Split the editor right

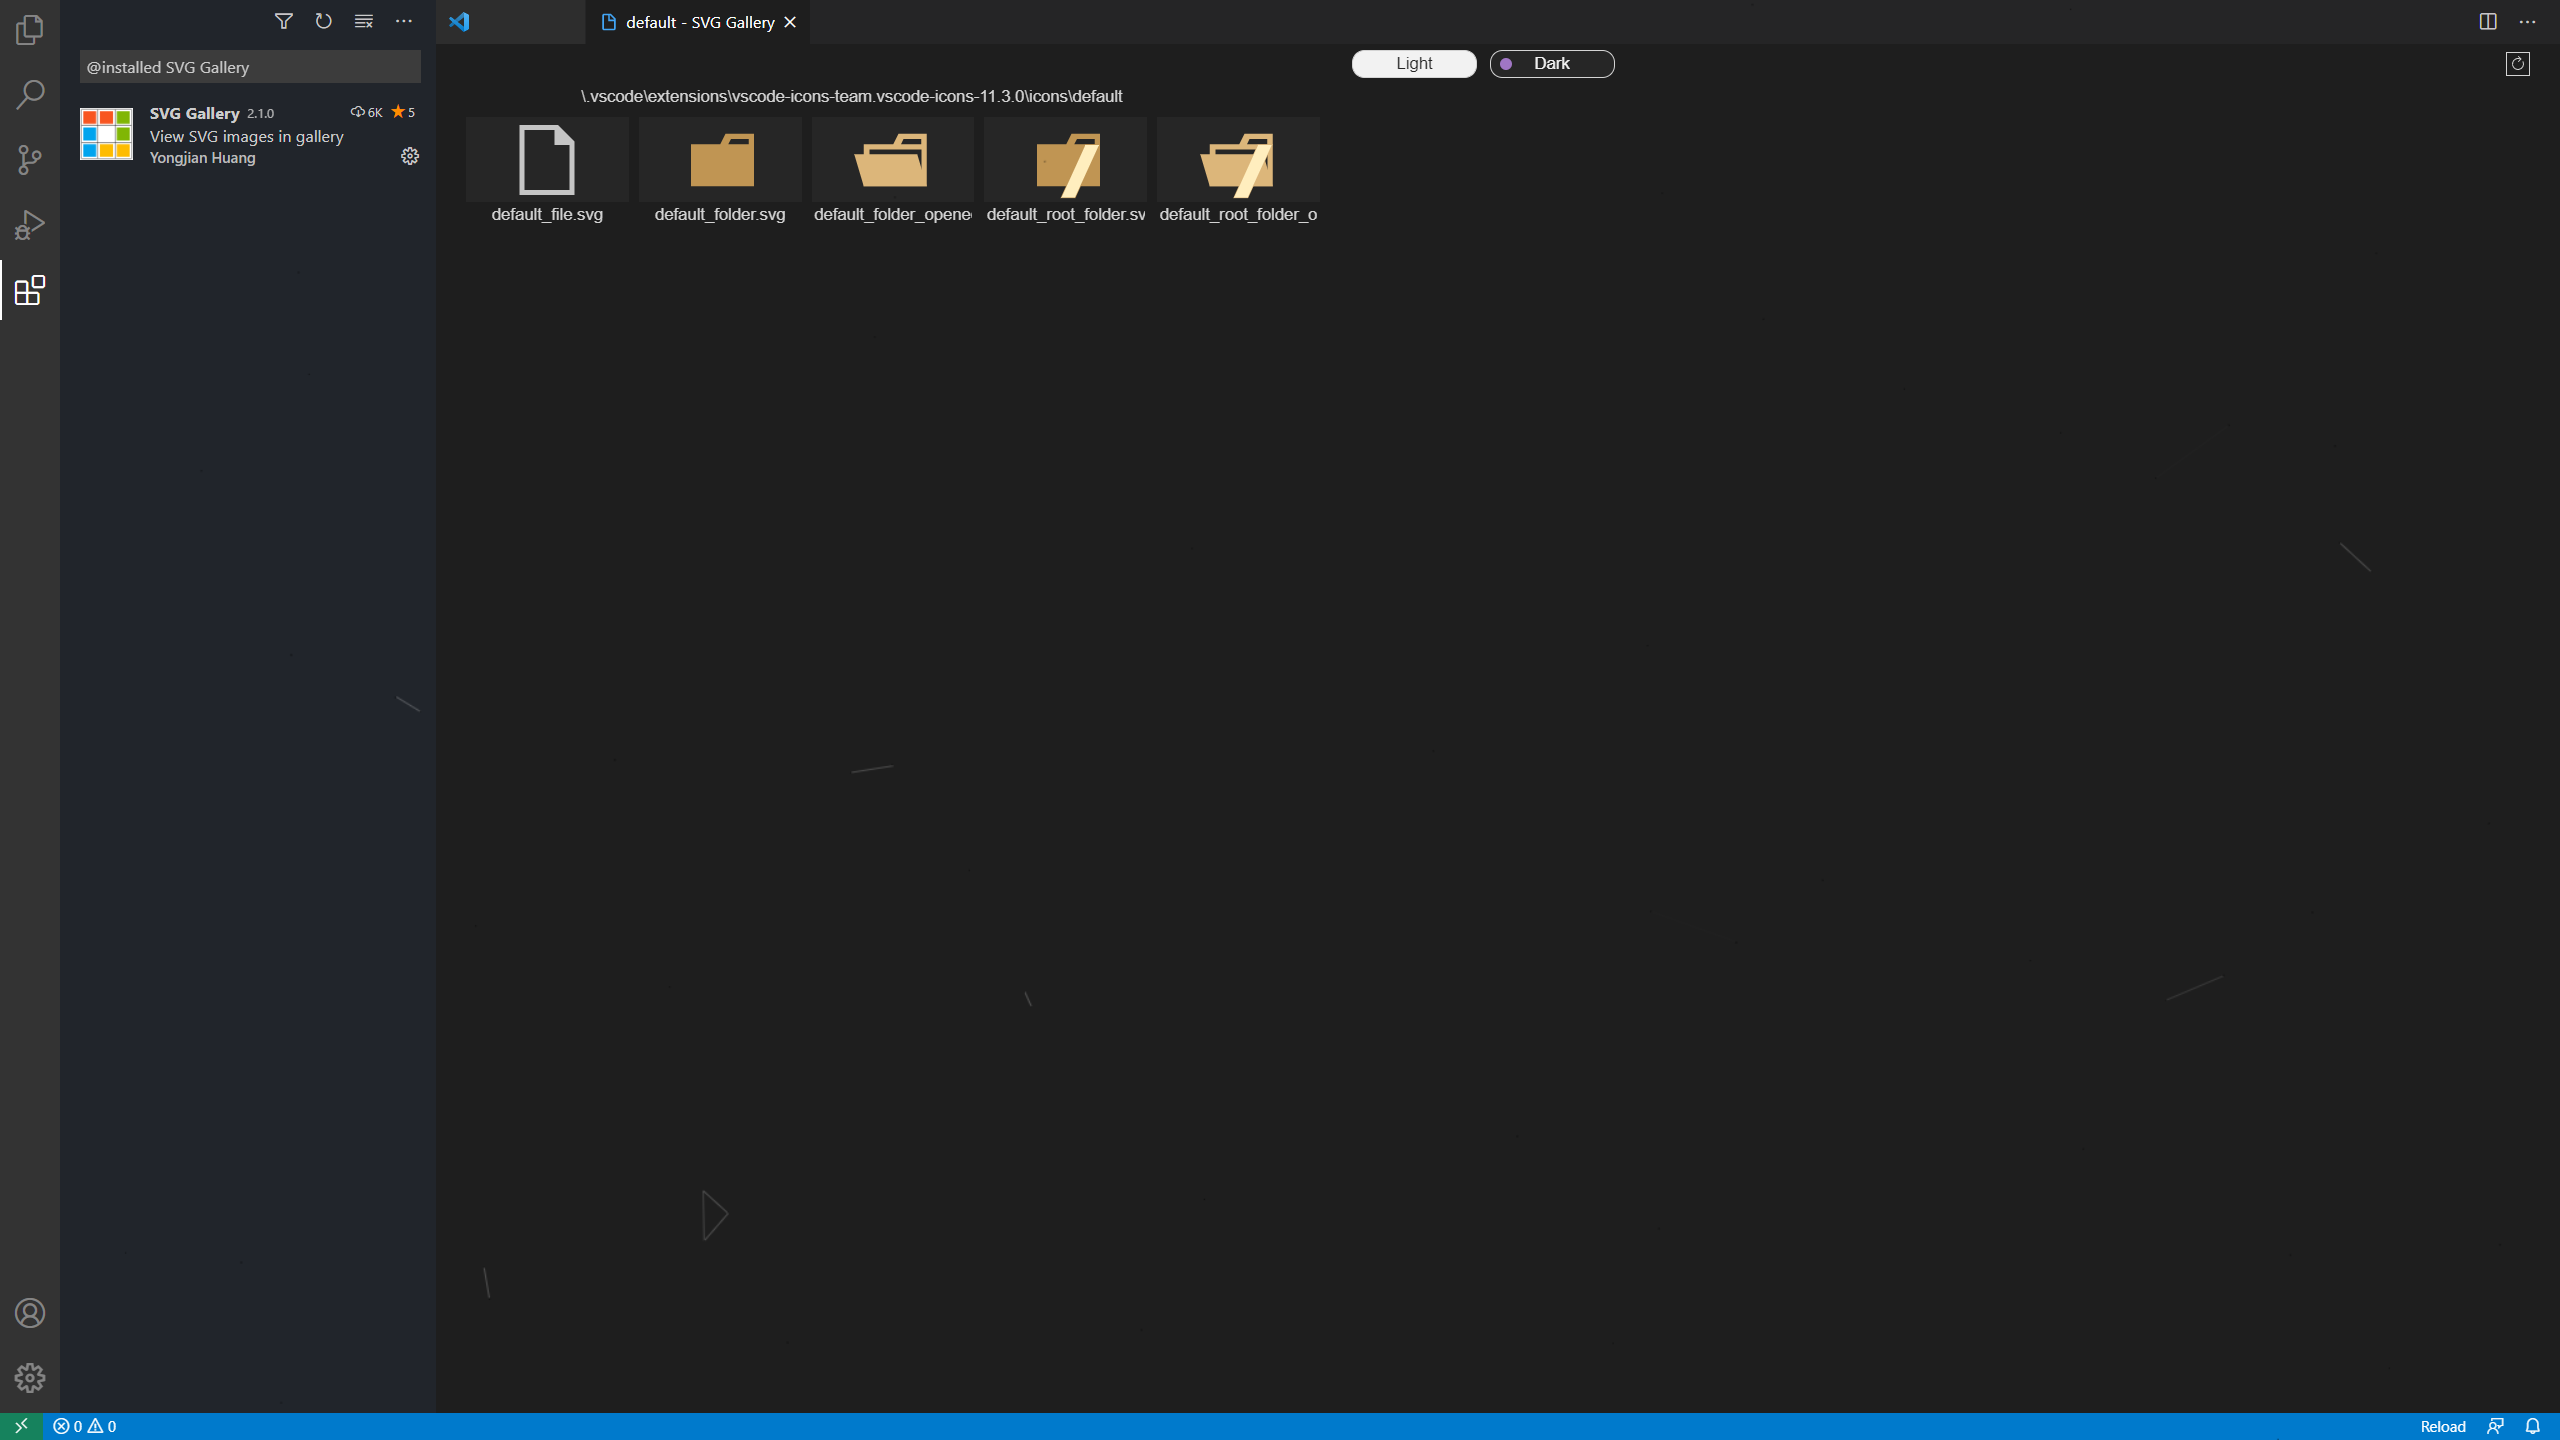(2488, 22)
